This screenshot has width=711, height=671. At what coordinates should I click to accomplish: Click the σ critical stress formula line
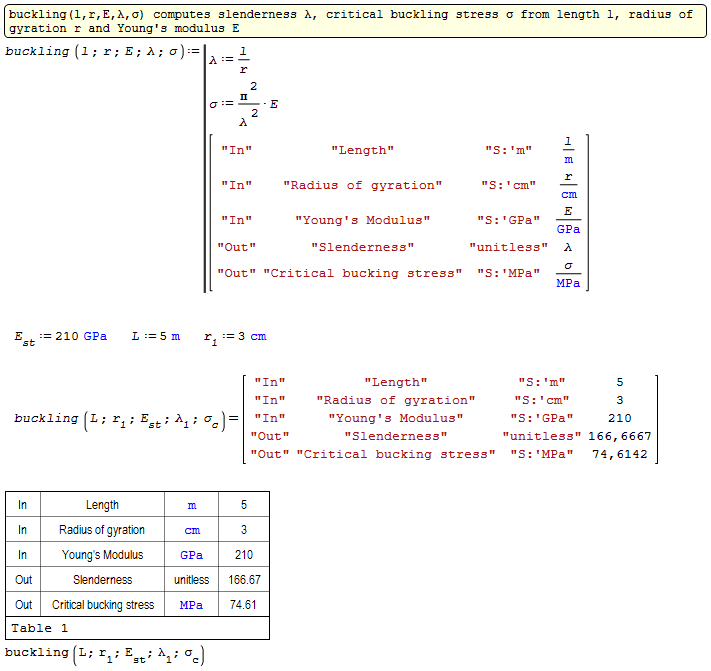(245, 104)
